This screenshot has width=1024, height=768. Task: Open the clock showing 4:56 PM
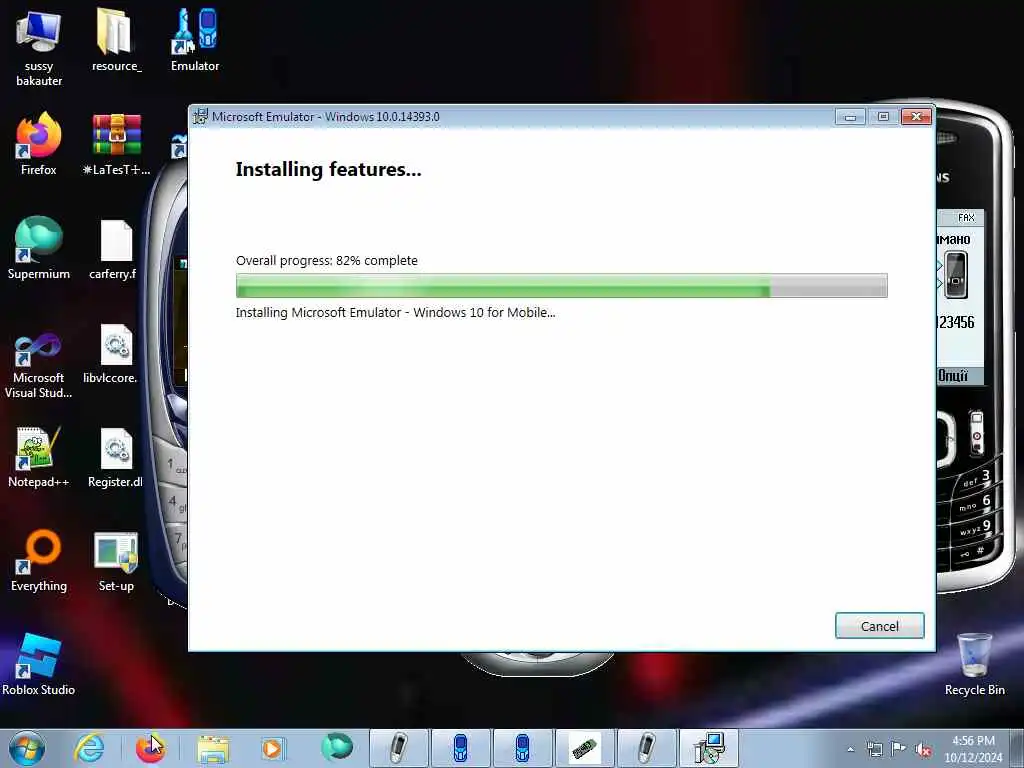[973, 748]
